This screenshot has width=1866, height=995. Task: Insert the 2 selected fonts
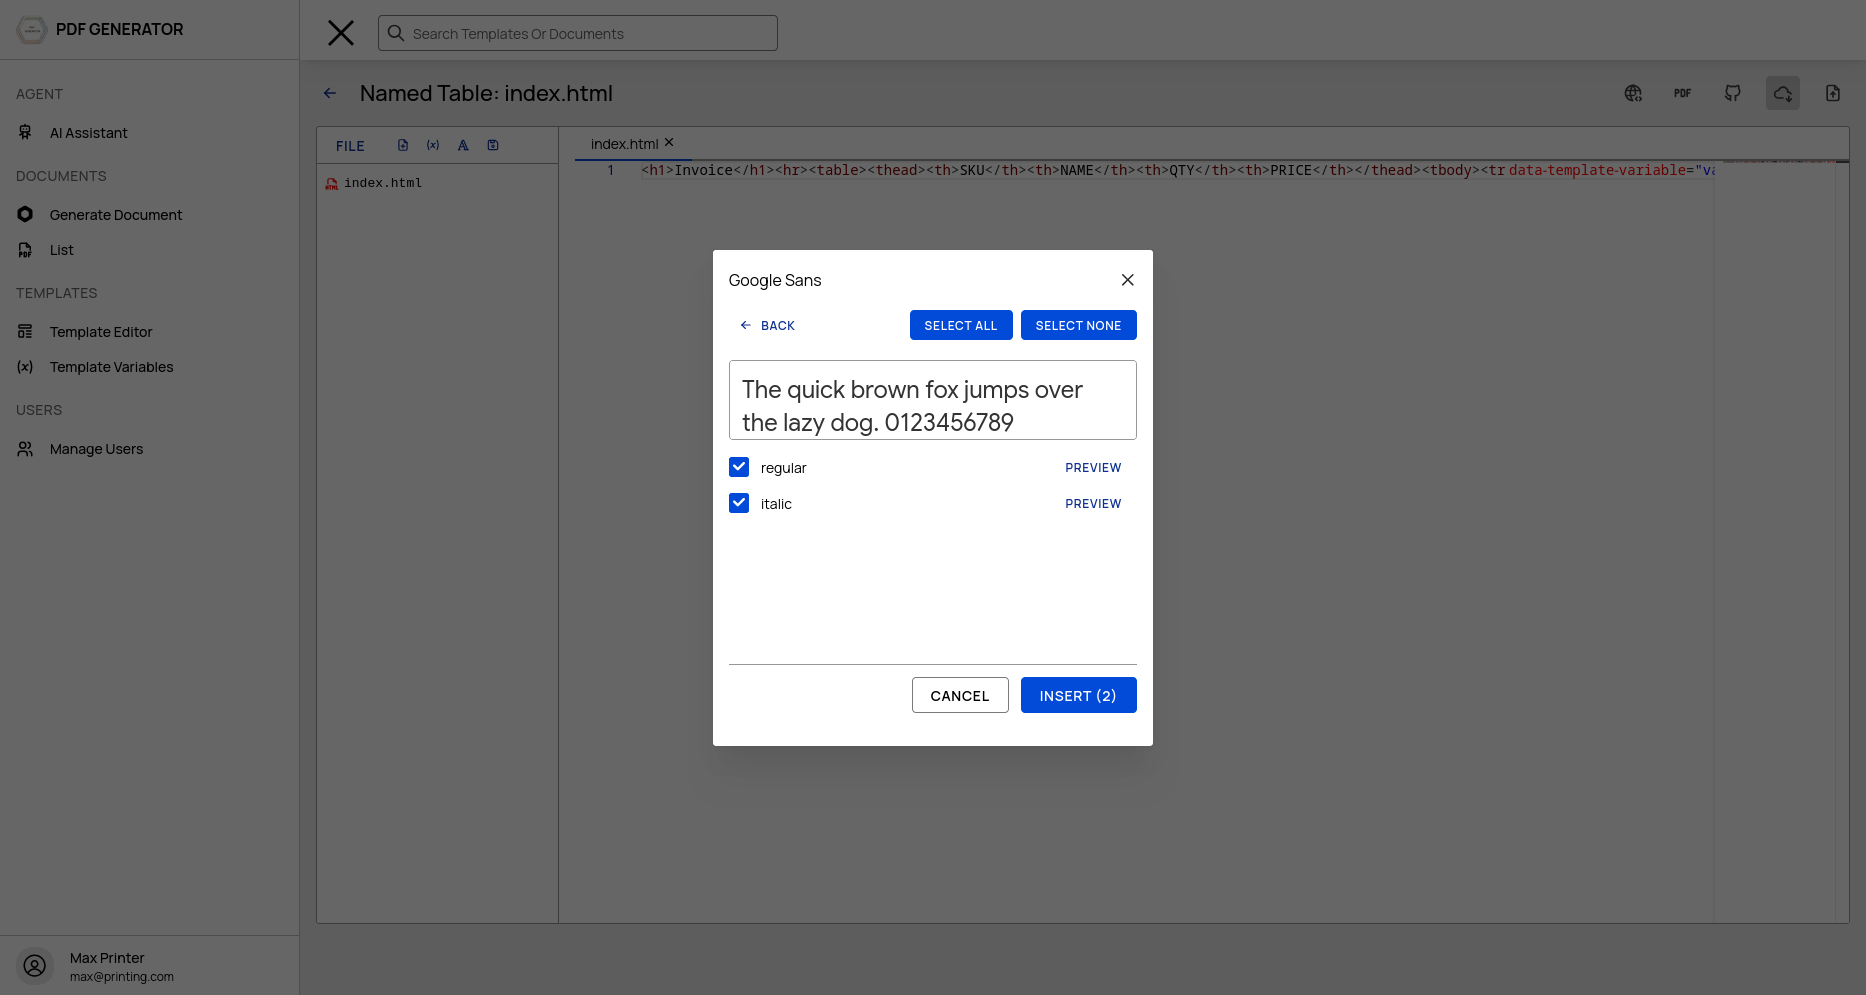(x=1078, y=695)
